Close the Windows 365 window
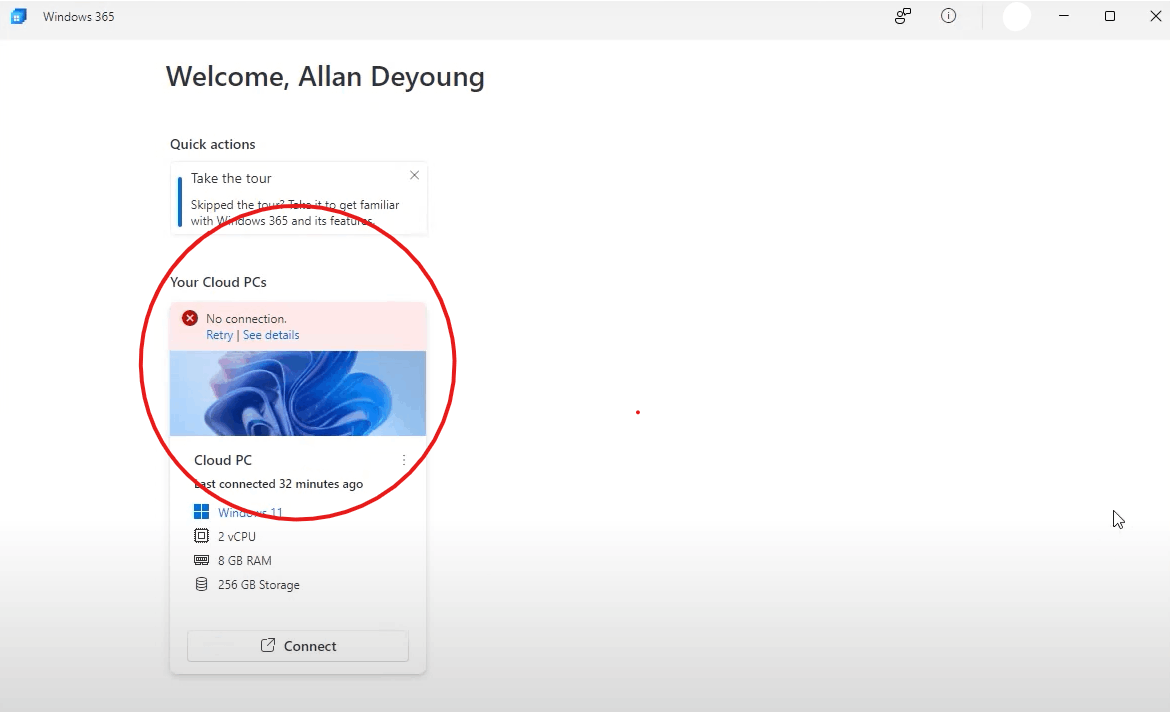Image resolution: width=1170 pixels, height=712 pixels. tap(1155, 16)
